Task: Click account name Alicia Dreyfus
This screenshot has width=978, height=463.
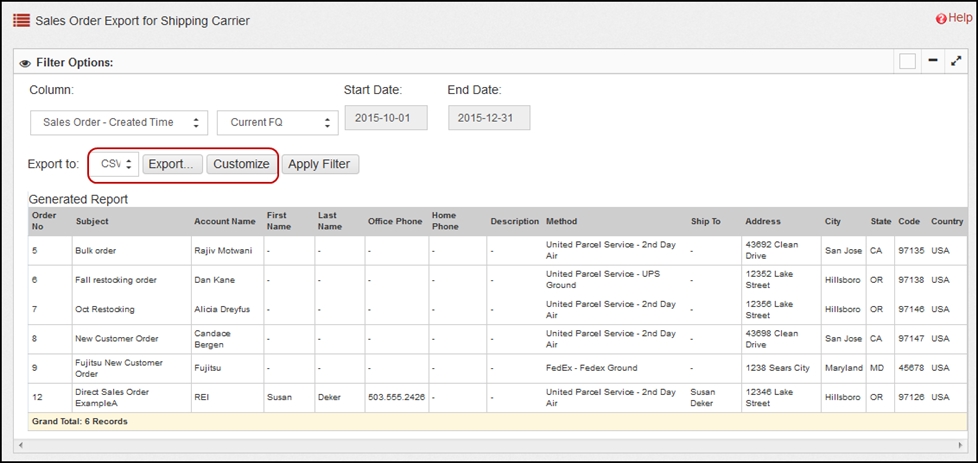Action: [x=221, y=309]
